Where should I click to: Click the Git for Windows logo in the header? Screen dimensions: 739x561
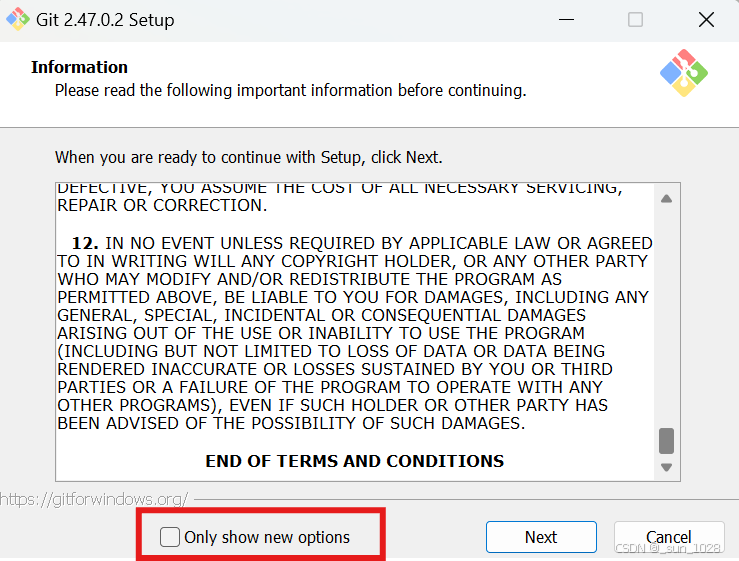[684, 73]
